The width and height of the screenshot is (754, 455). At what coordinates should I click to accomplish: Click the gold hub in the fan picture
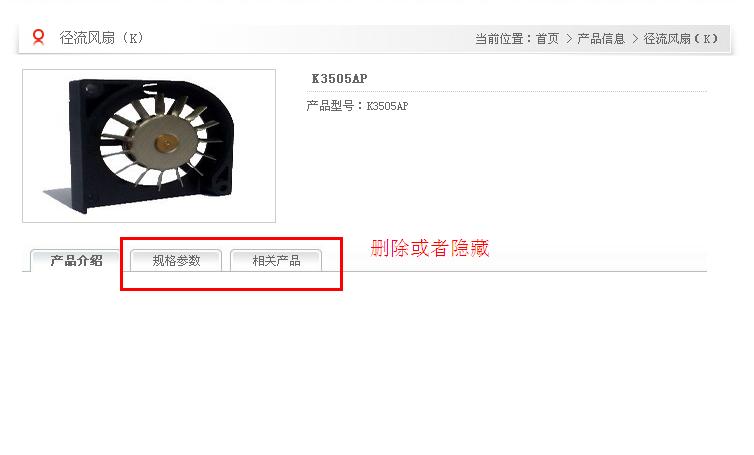[166, 142]
